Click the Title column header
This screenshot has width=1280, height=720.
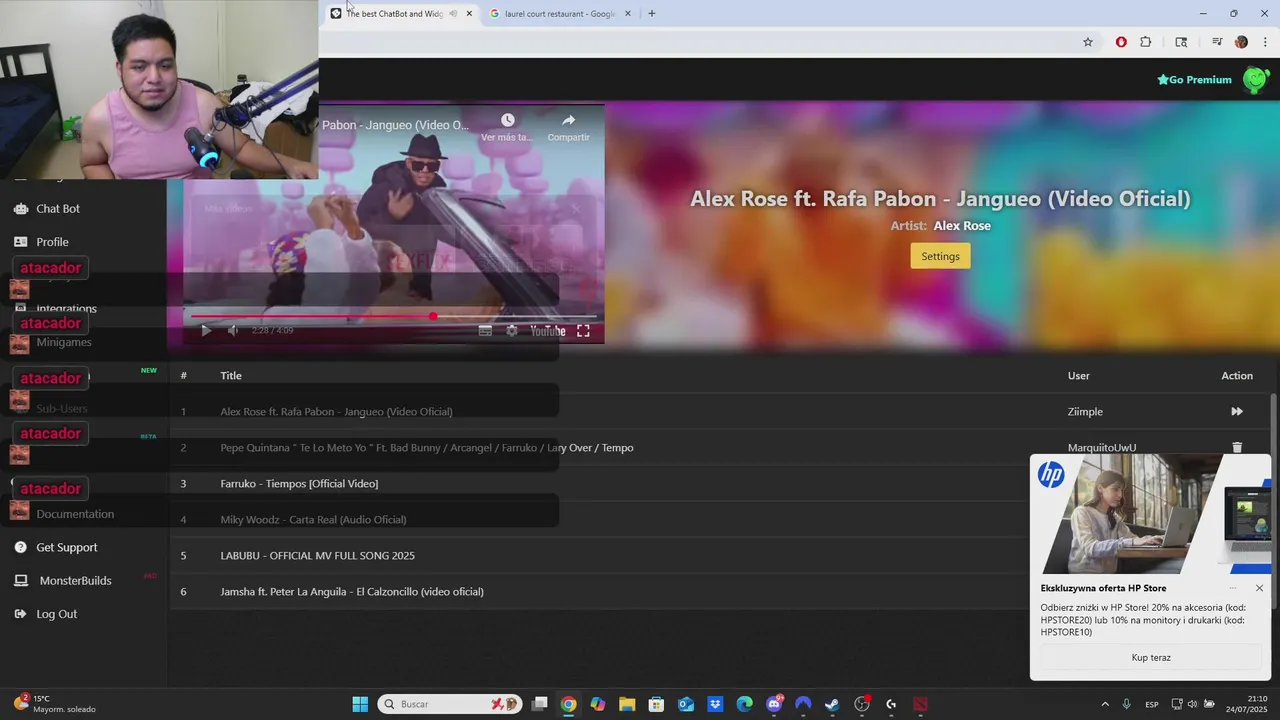tap(231, 375)
